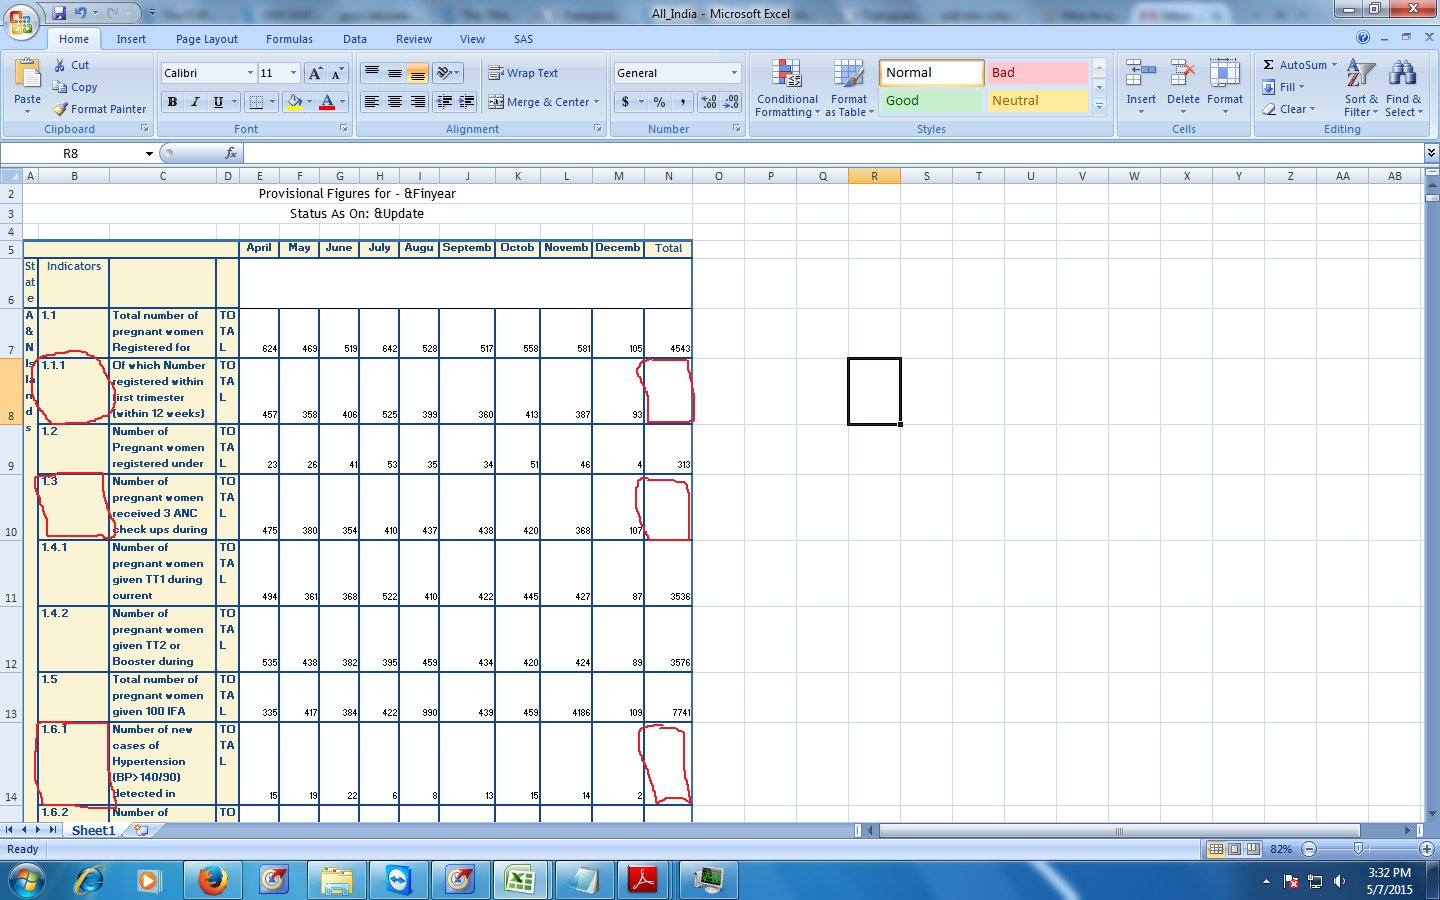Apply comma style number format
1440x900 pixels.
(x=682, y=102)
